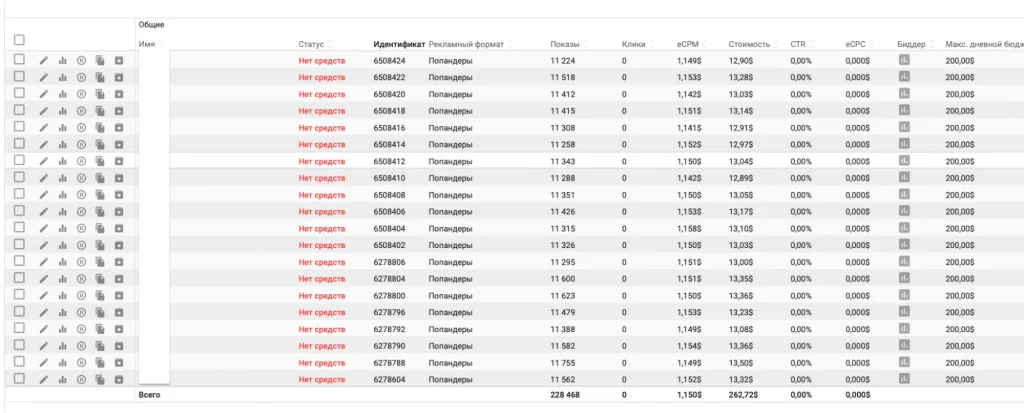Sort table by Идентификатор column header
Screen dimensions: 1024x413
pos(399,44)
